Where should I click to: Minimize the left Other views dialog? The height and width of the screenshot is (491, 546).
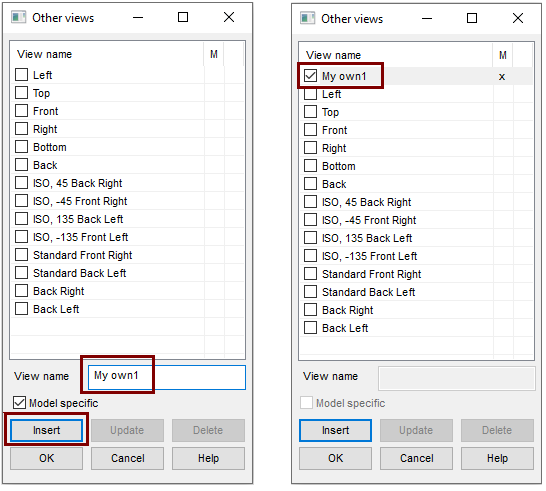pos(138,17)
